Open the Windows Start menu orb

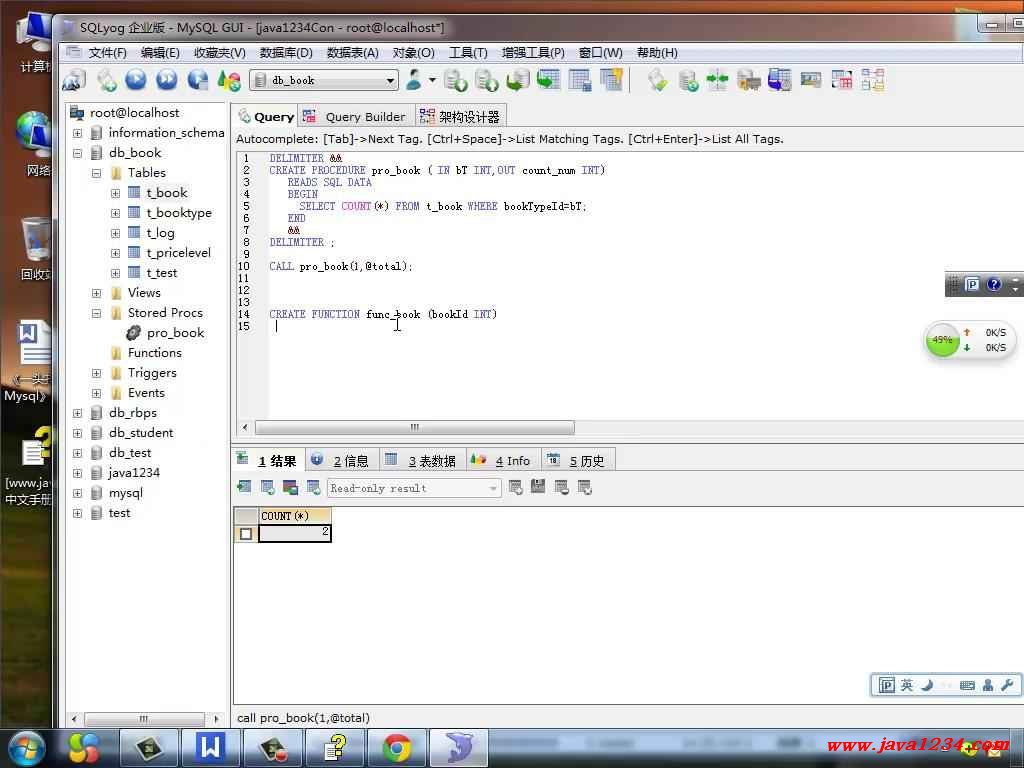point(26,748)
